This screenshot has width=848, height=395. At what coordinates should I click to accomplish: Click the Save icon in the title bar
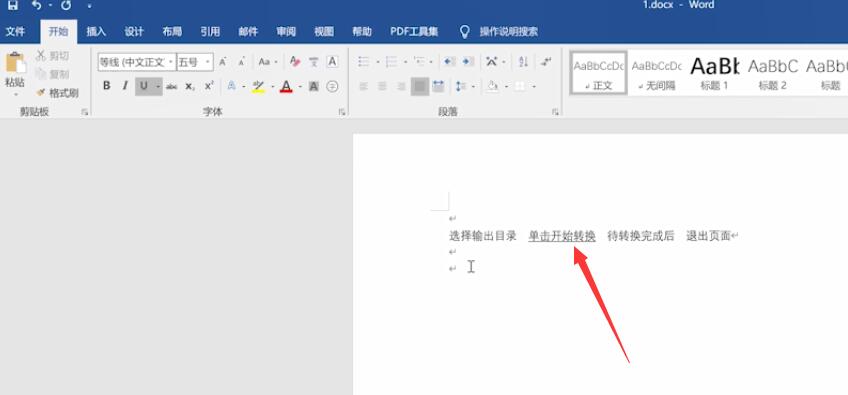tap(12, 5)
